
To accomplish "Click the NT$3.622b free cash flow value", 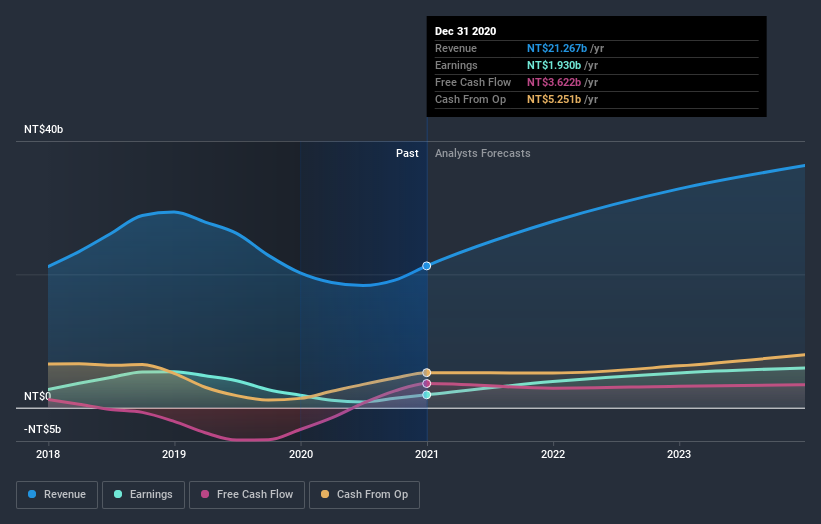I will [x=554, y=82].
